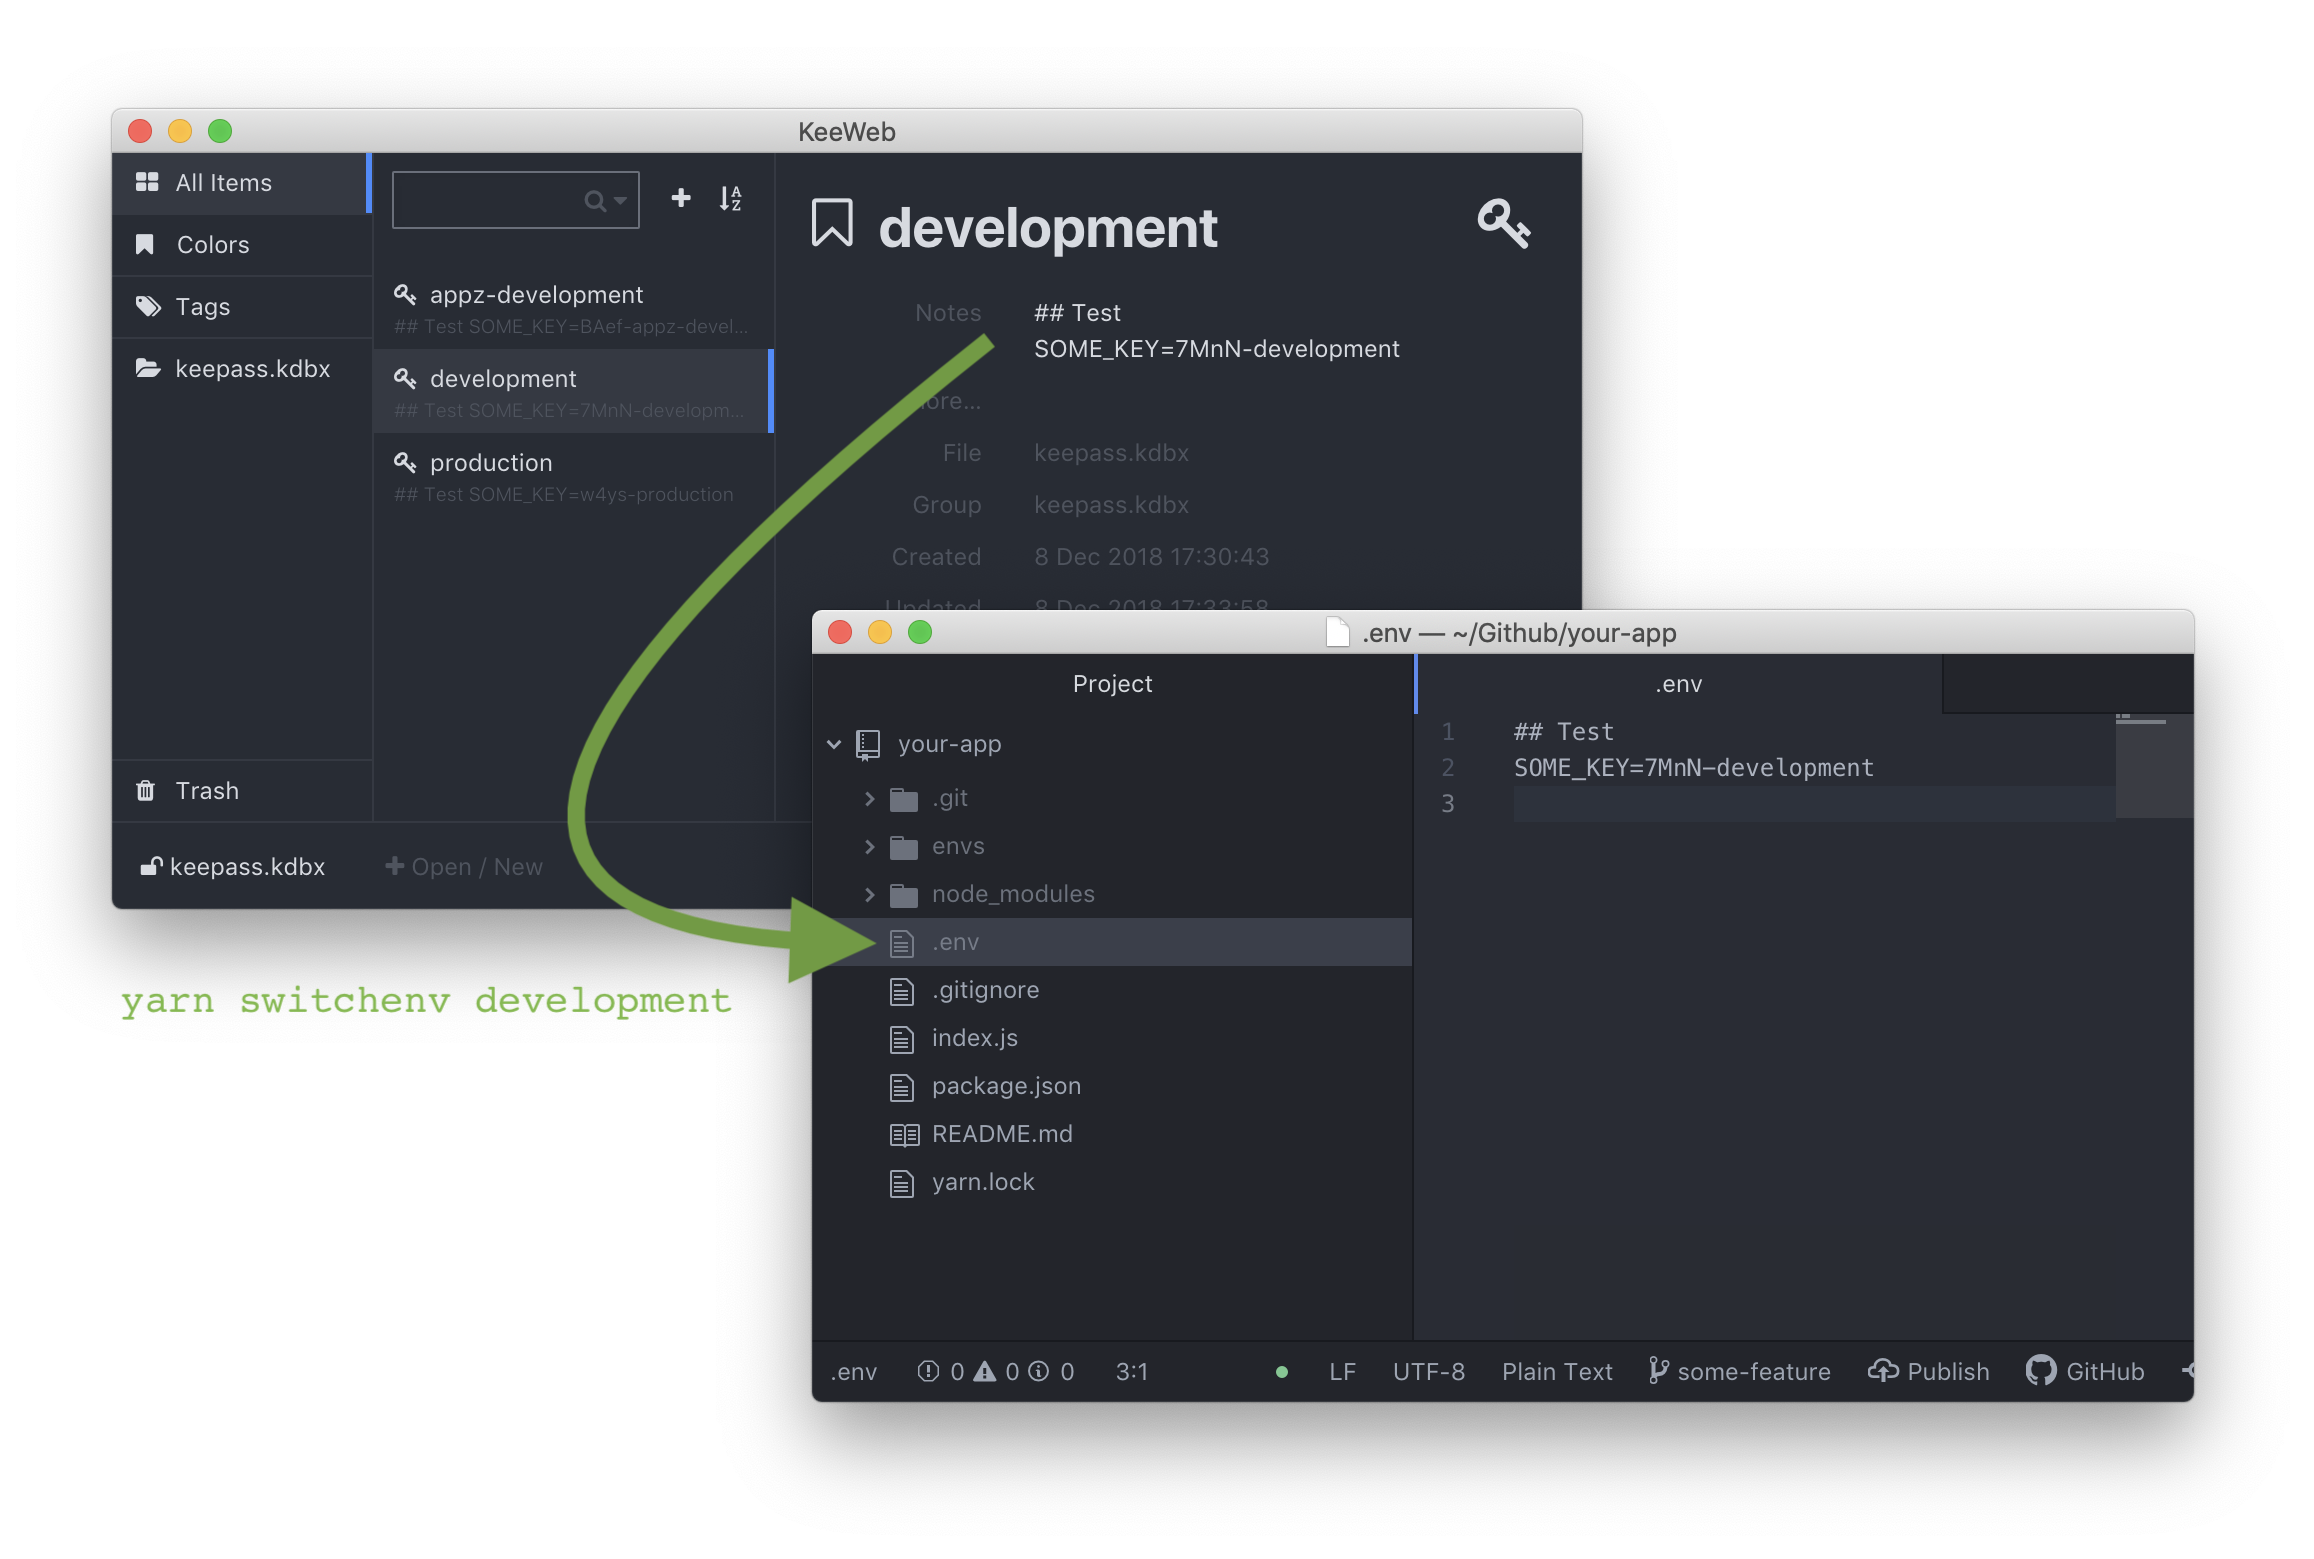
Task: Click Open / New in the footer
Action: point(464,867)
